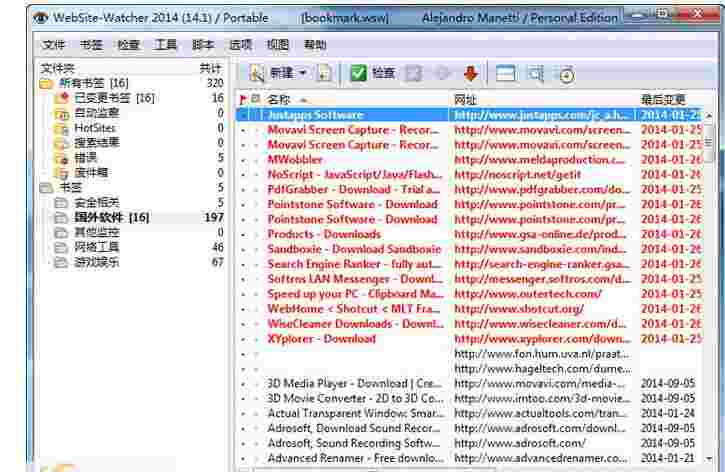Click the 新建 (New) bookmark toolbar icon

coord(258,73)
